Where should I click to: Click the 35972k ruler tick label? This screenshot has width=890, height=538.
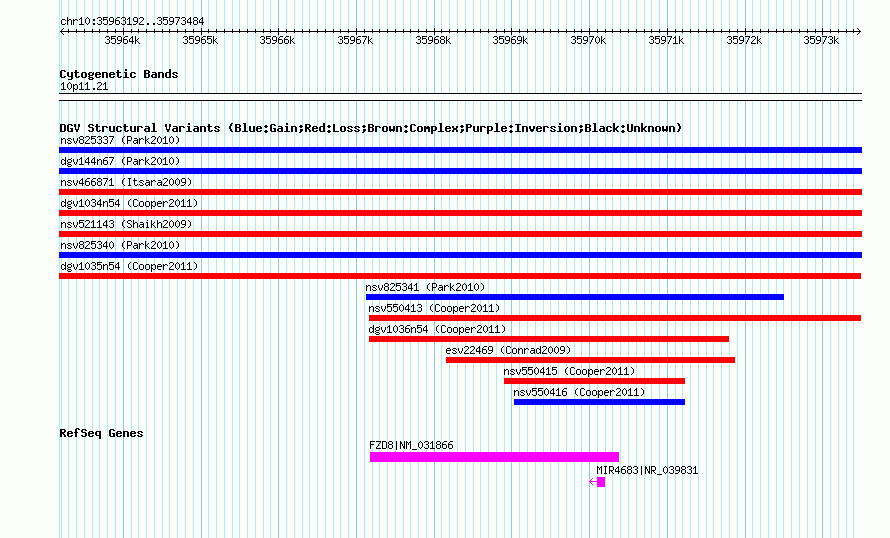click(x=744, y=40)
